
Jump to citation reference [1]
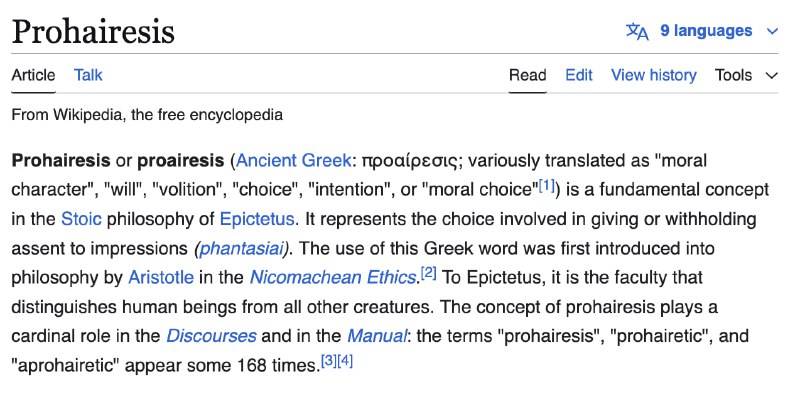(x=546, y=185)
